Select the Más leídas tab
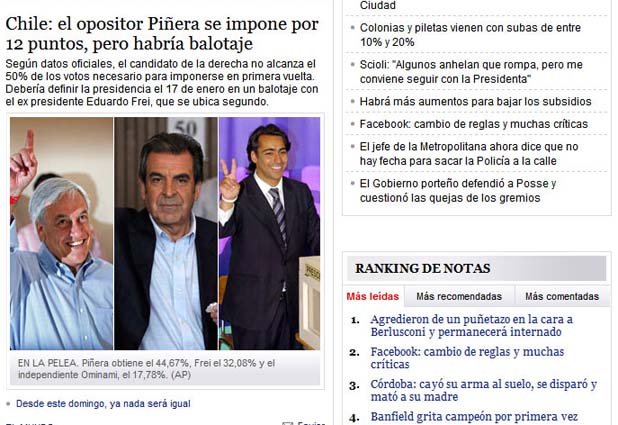 pos(373,296)
